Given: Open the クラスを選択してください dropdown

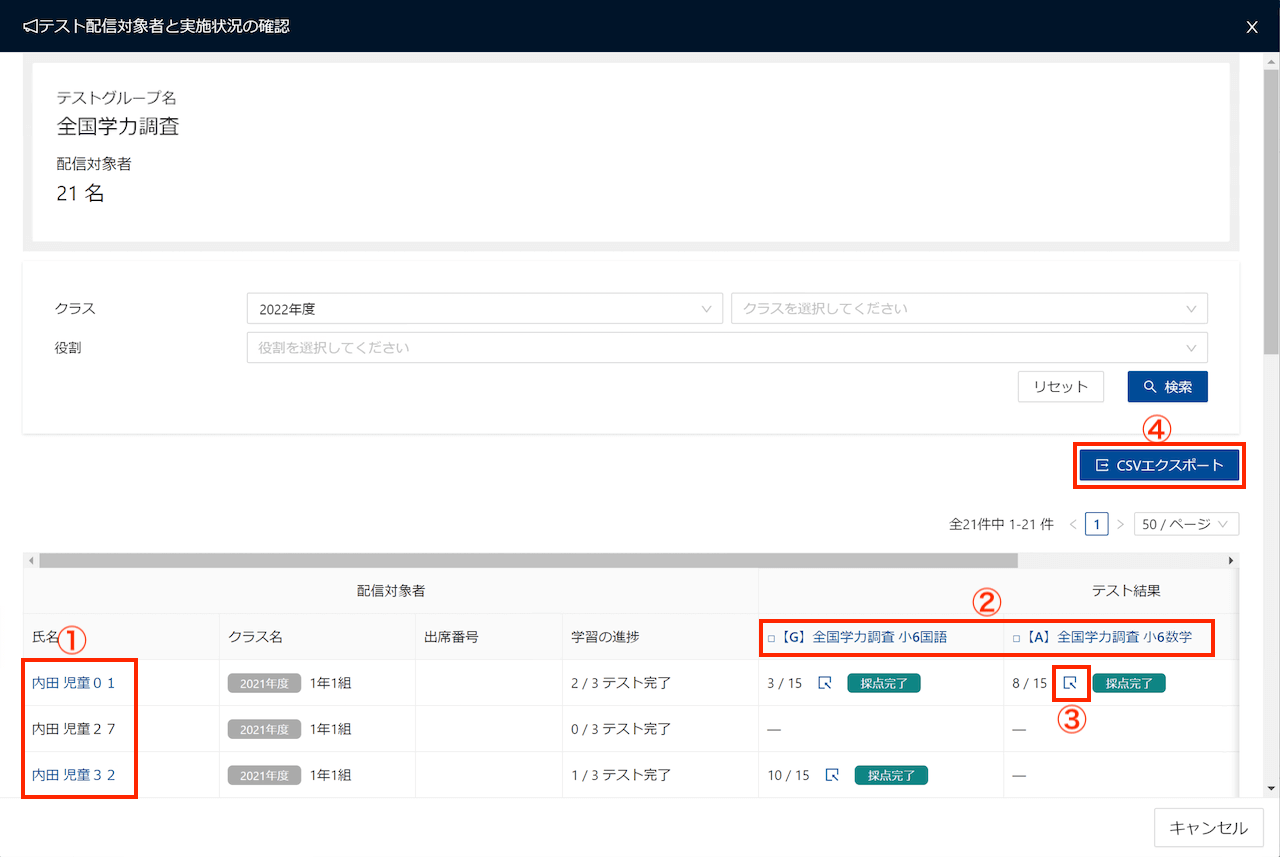Looking at the screenshot, I should tap(969, 309).
